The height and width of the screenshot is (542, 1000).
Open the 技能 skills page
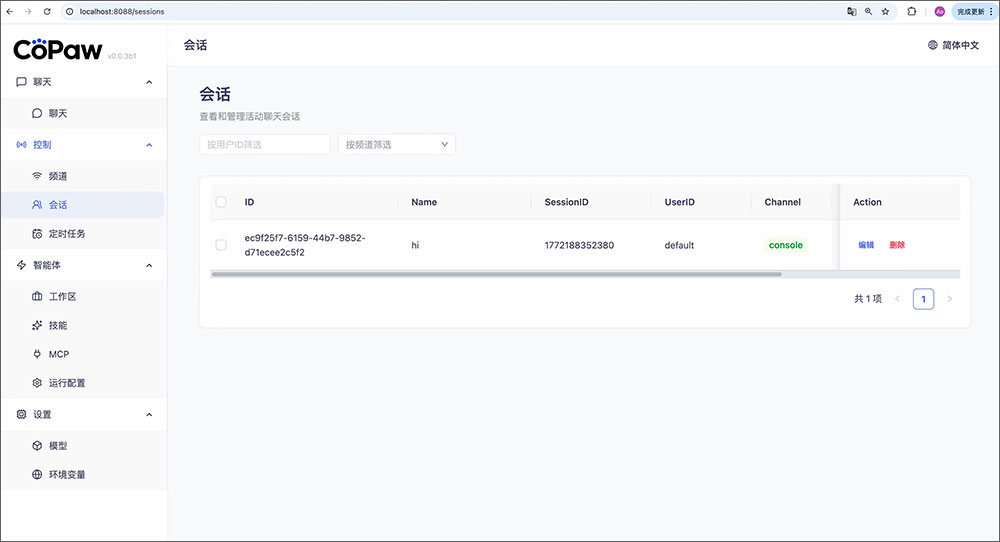point(83,325)
